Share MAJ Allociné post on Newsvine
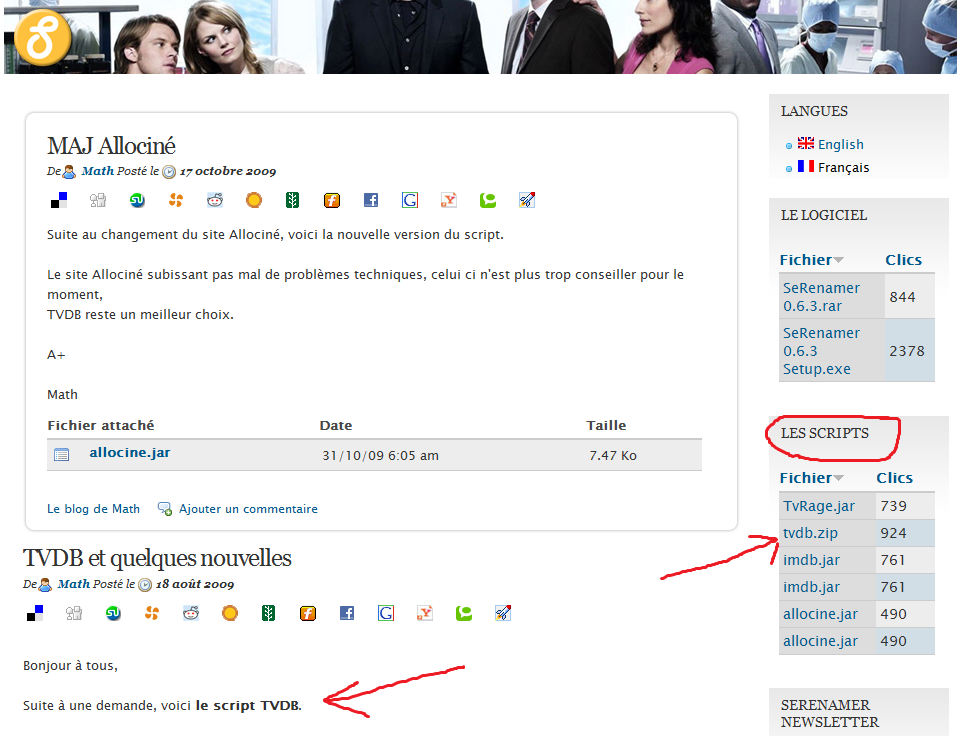Screen dimensions: 957x736 (x=292, y=200)
